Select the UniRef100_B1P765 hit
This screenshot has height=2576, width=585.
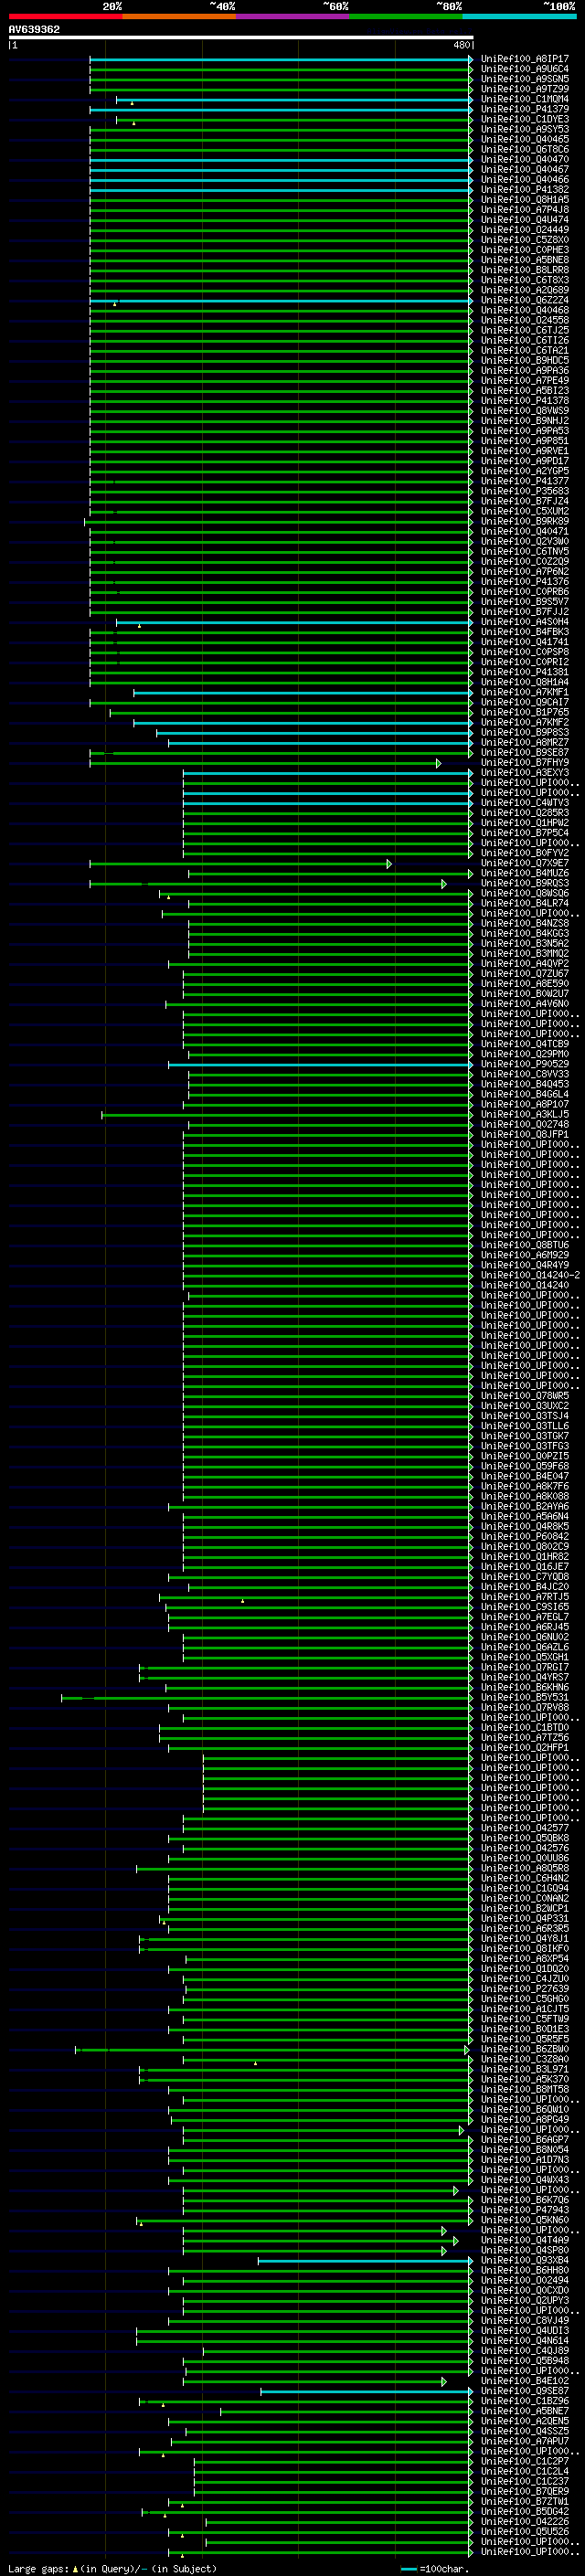click(525, 712)
